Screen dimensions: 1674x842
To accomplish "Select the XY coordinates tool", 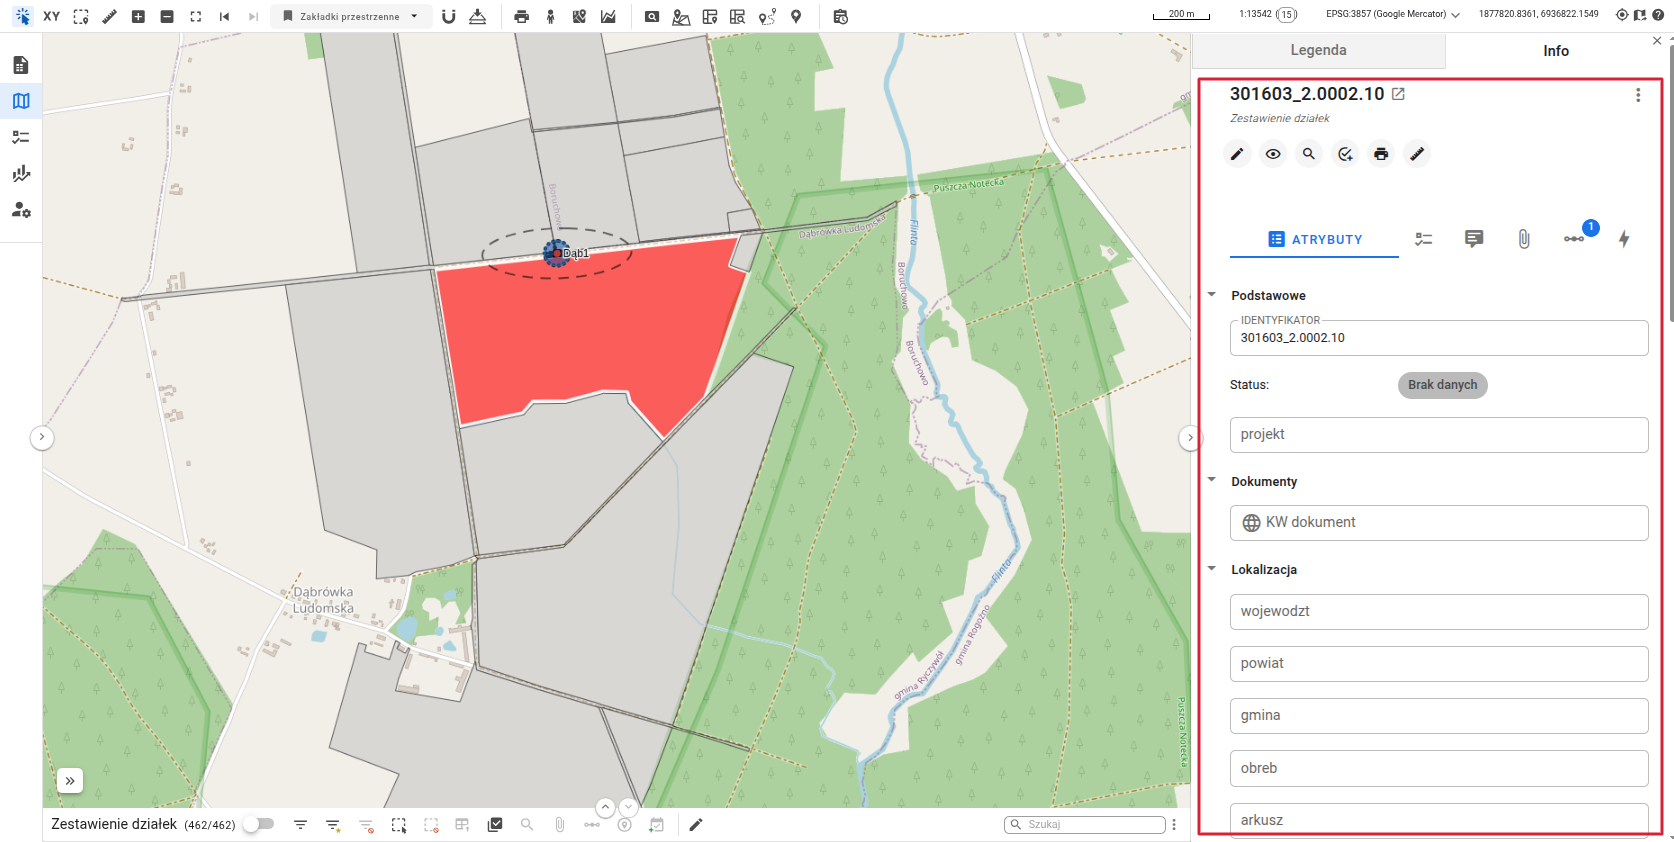I will (x=52, y=16).
